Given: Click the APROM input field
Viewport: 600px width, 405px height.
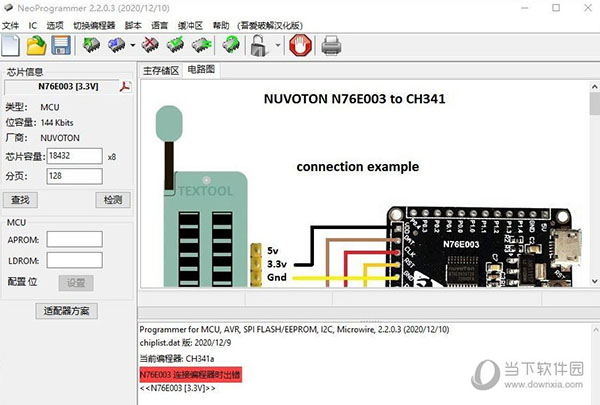Looking at the screenshot, I should pos(75,239).
